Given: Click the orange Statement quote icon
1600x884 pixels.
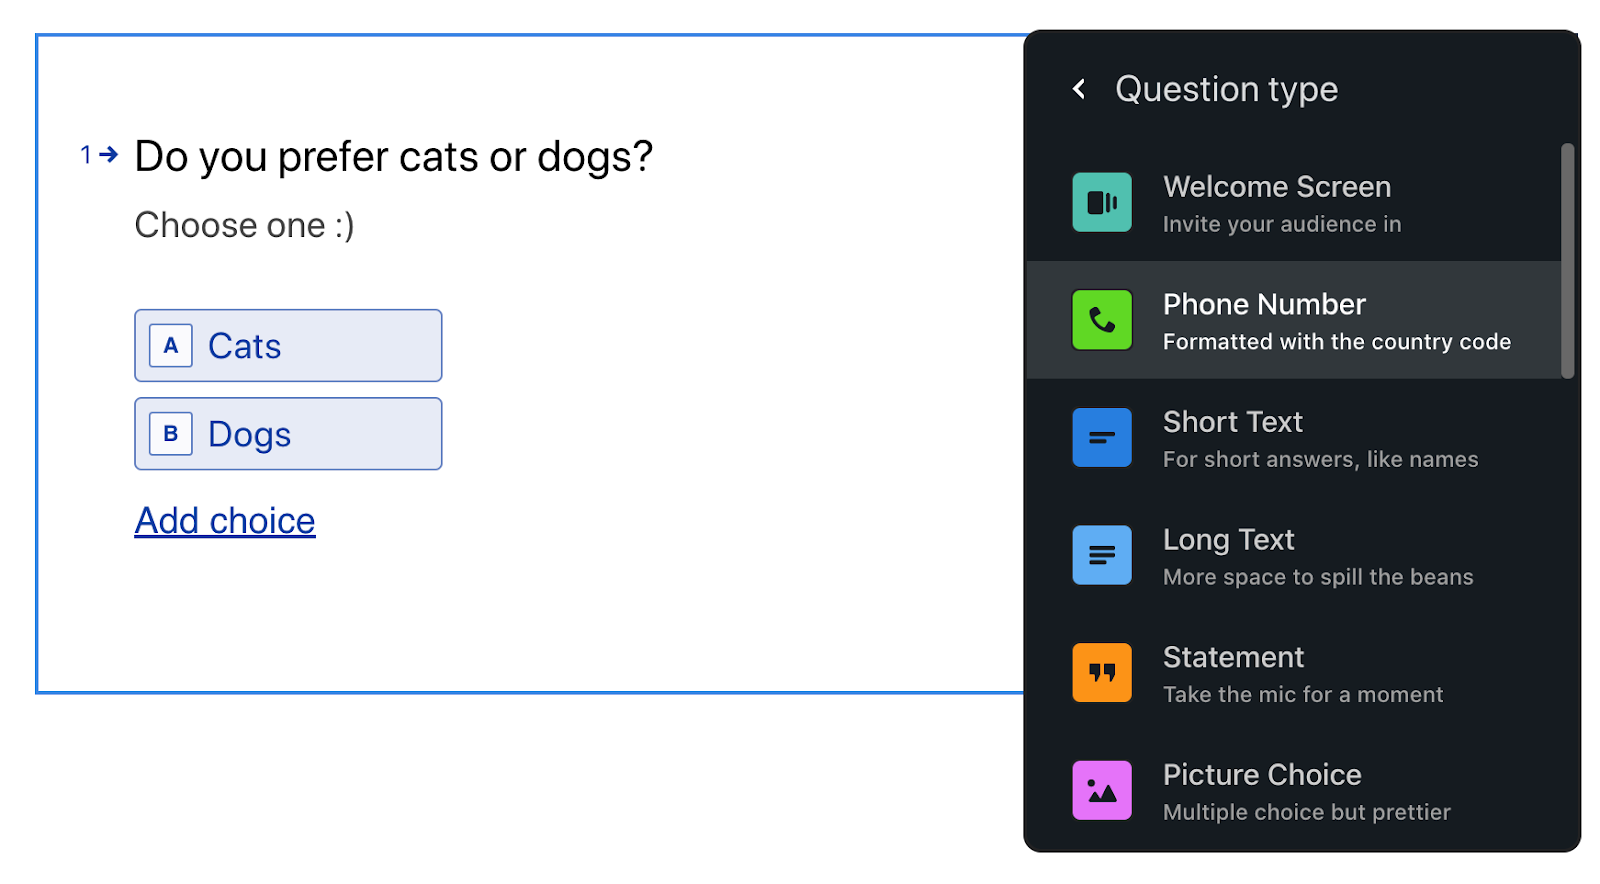Looking at the screenshot, I should tap(1102, 673).
